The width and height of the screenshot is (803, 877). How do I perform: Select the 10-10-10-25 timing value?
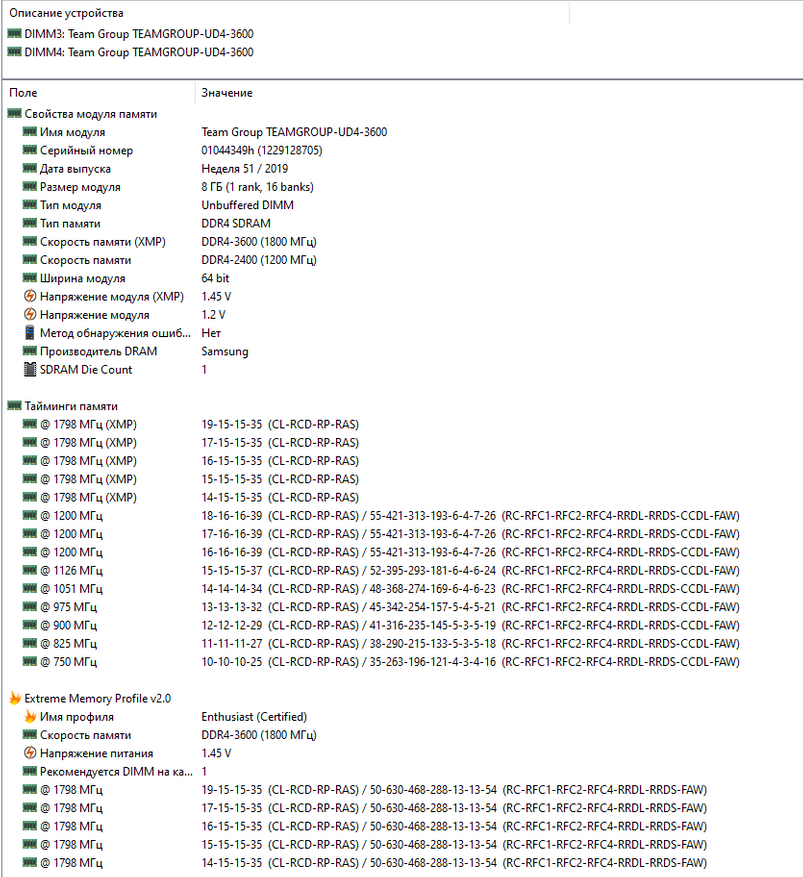click(x=232, y=662)
